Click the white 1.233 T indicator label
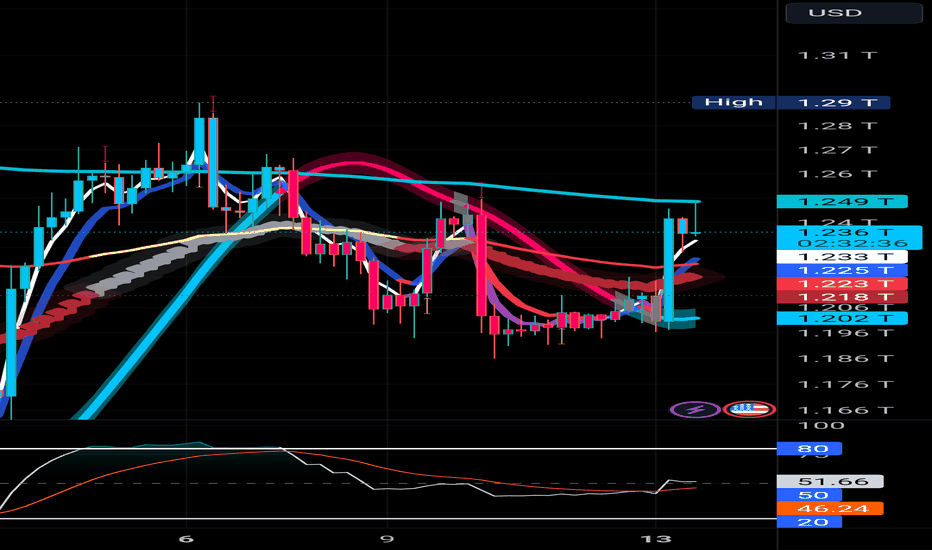 pyautogui.click(x=842, y=257)
